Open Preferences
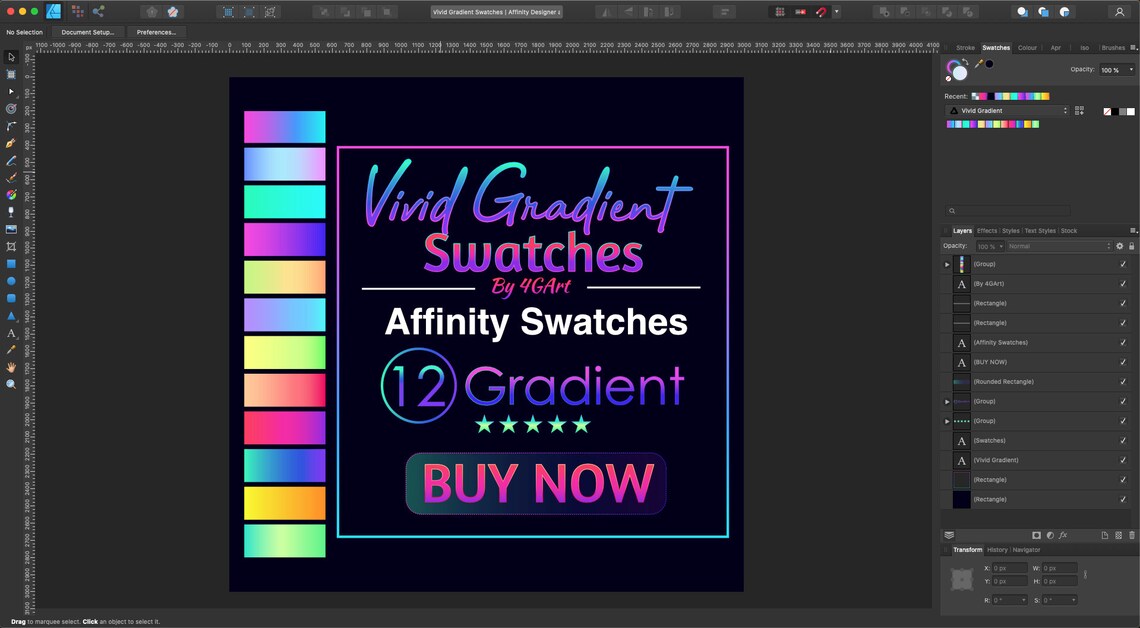 pos(156,31)
